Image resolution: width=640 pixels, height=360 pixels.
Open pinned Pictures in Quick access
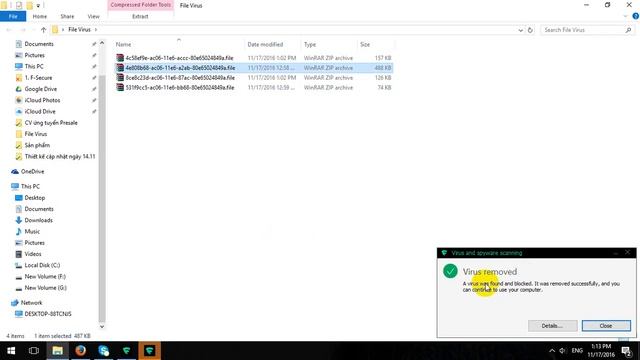click(34, 55)
